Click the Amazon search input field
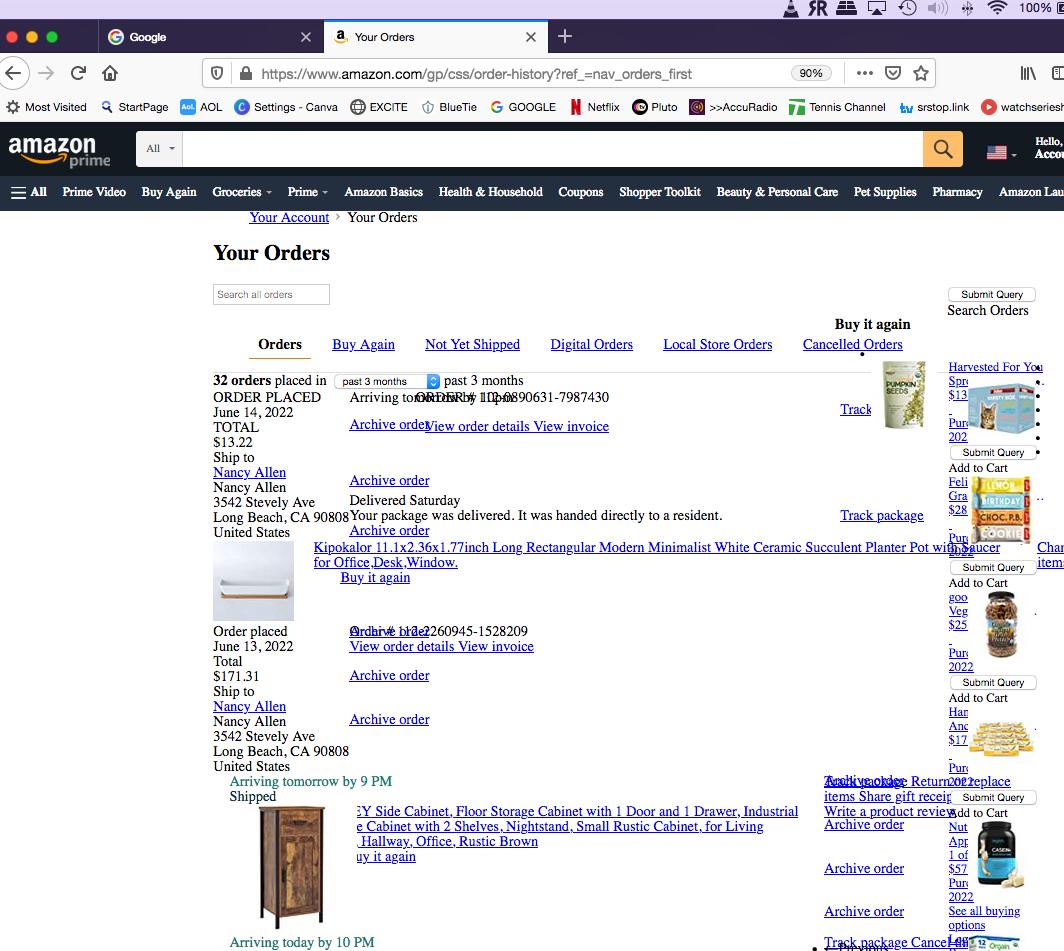Image resolution: width=1064 pixels, height=951 pixels. tap(552, 149)
